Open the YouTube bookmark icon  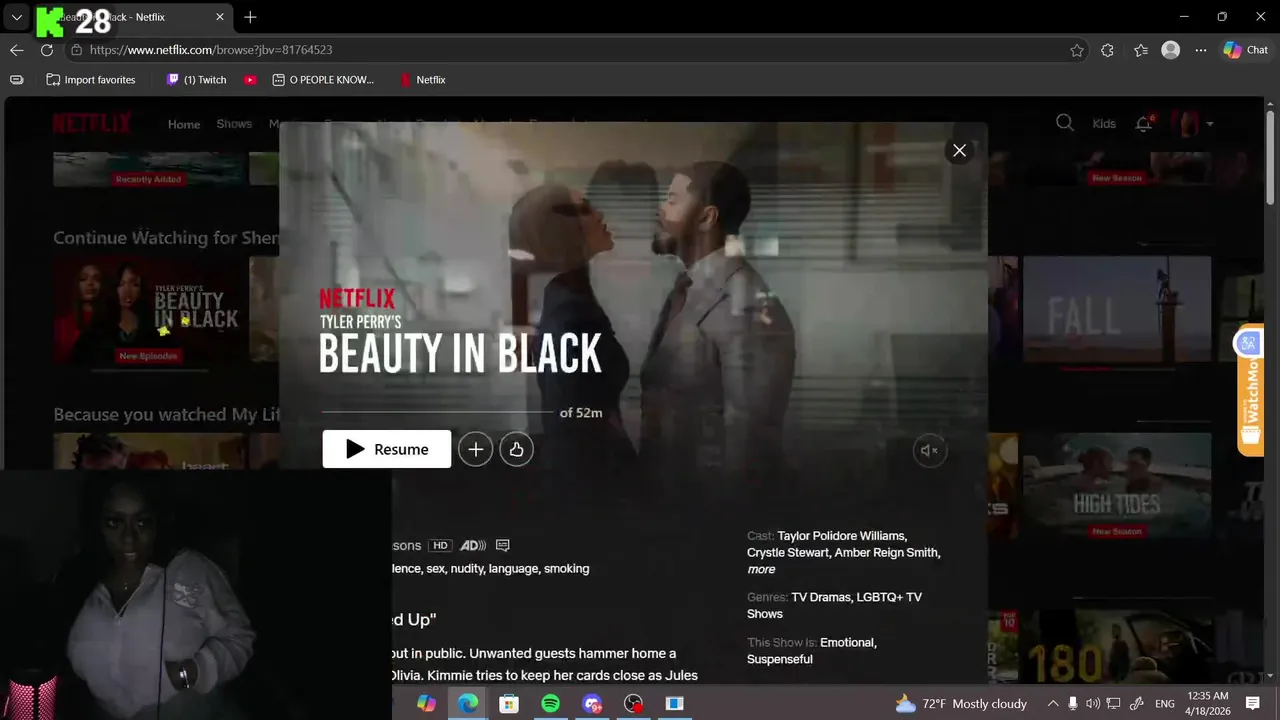[x=250, y=80]
